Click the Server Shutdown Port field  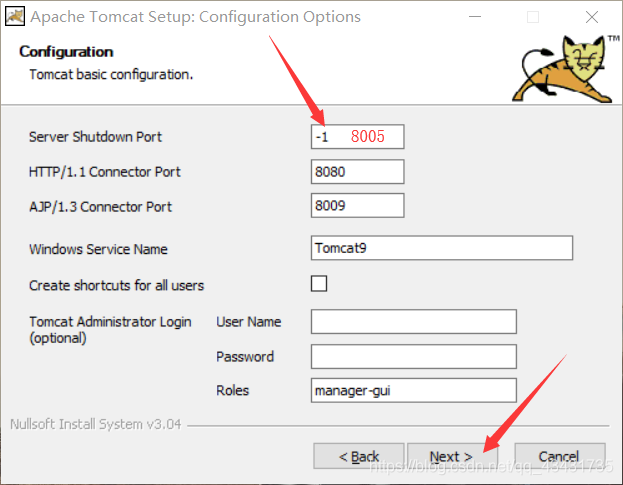pos(357,137)
